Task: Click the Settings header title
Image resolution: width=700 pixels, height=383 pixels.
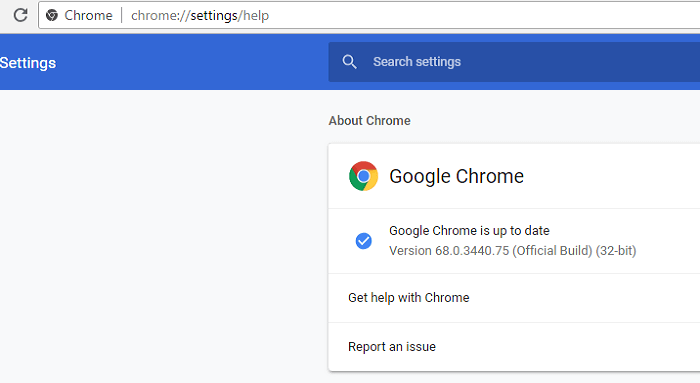Action: click(28, 62)
